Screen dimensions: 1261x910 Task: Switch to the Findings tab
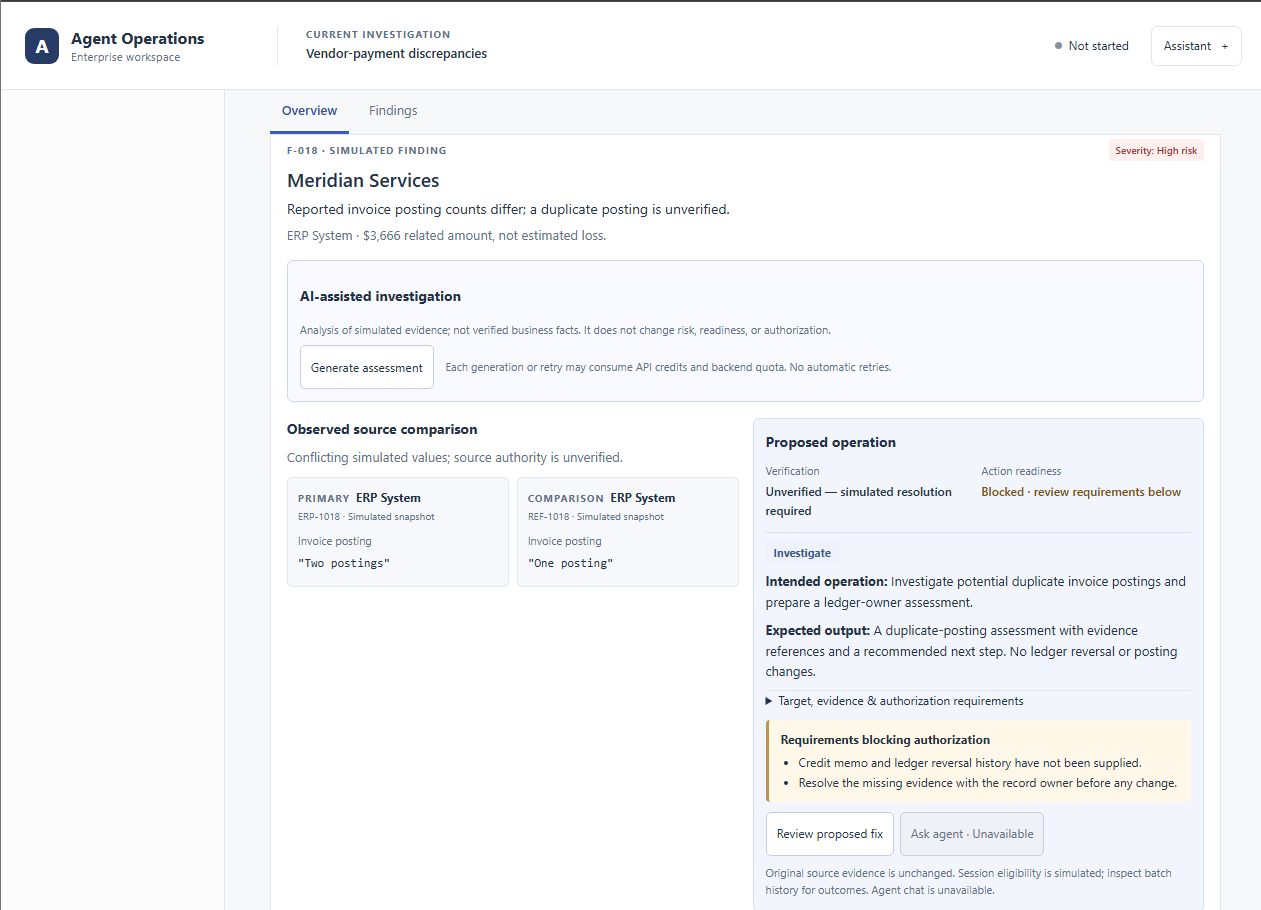393,111
